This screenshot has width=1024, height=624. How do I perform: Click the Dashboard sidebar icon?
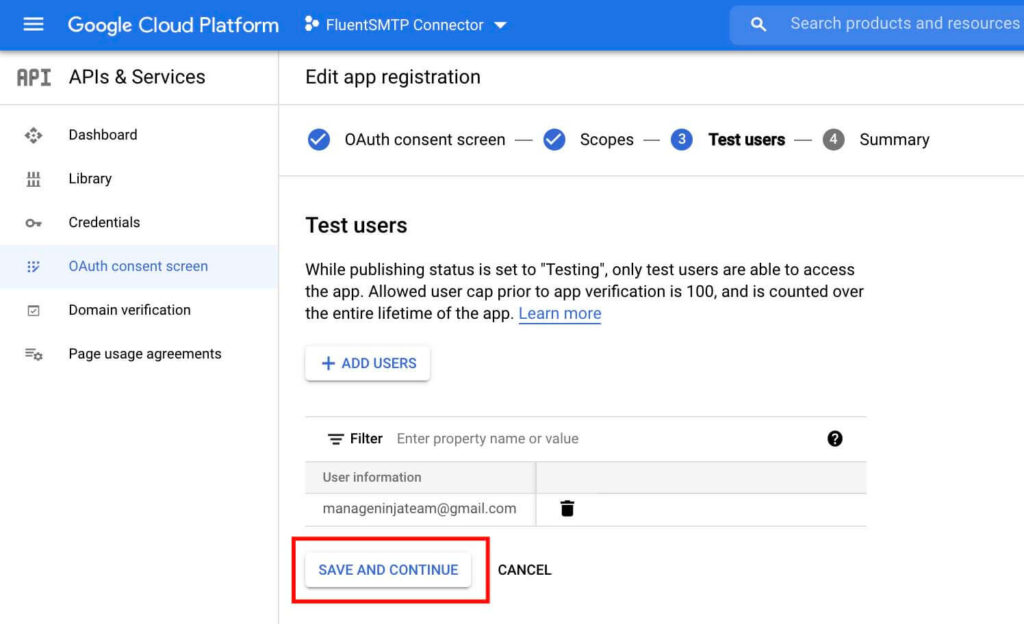click(33, 135)
